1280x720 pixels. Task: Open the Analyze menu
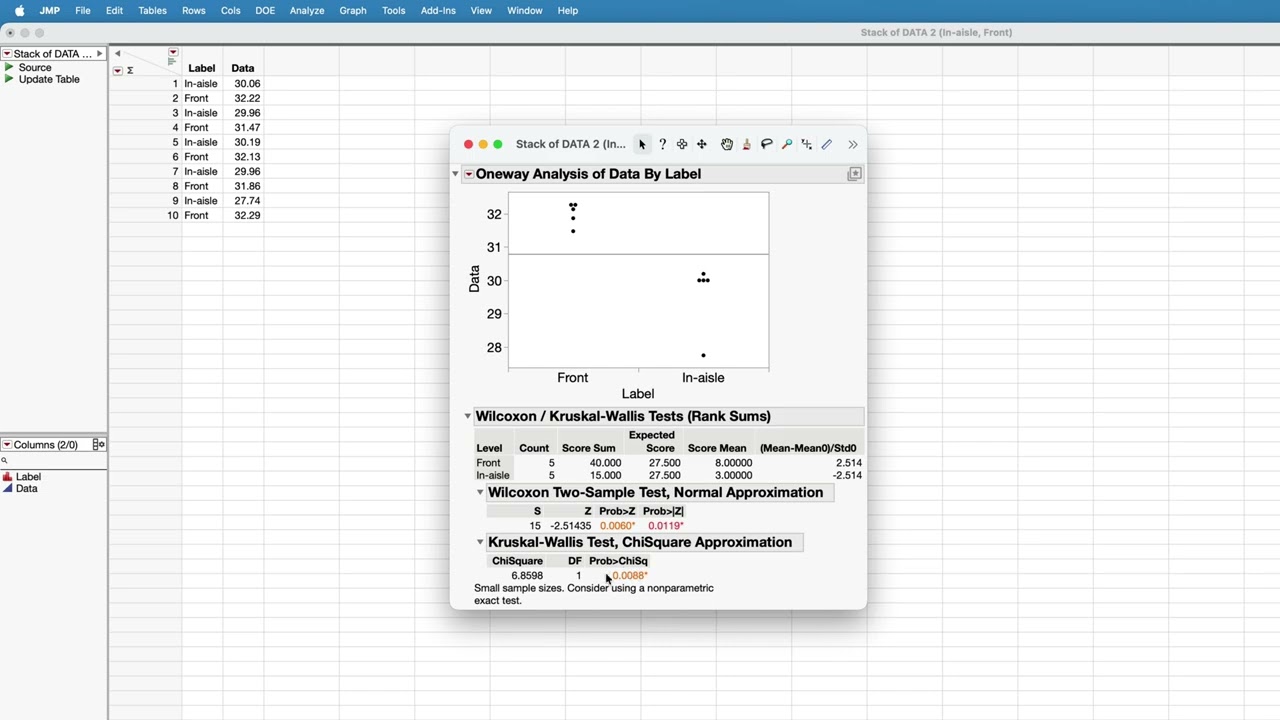307,10
